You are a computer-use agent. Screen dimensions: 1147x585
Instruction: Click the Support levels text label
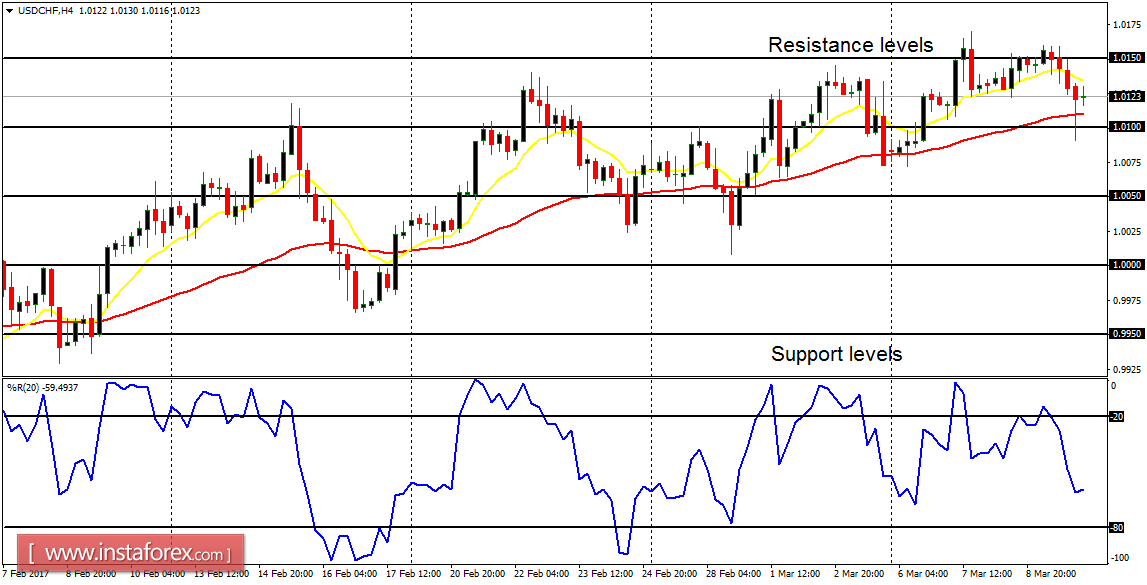click(x=836, y=353)
